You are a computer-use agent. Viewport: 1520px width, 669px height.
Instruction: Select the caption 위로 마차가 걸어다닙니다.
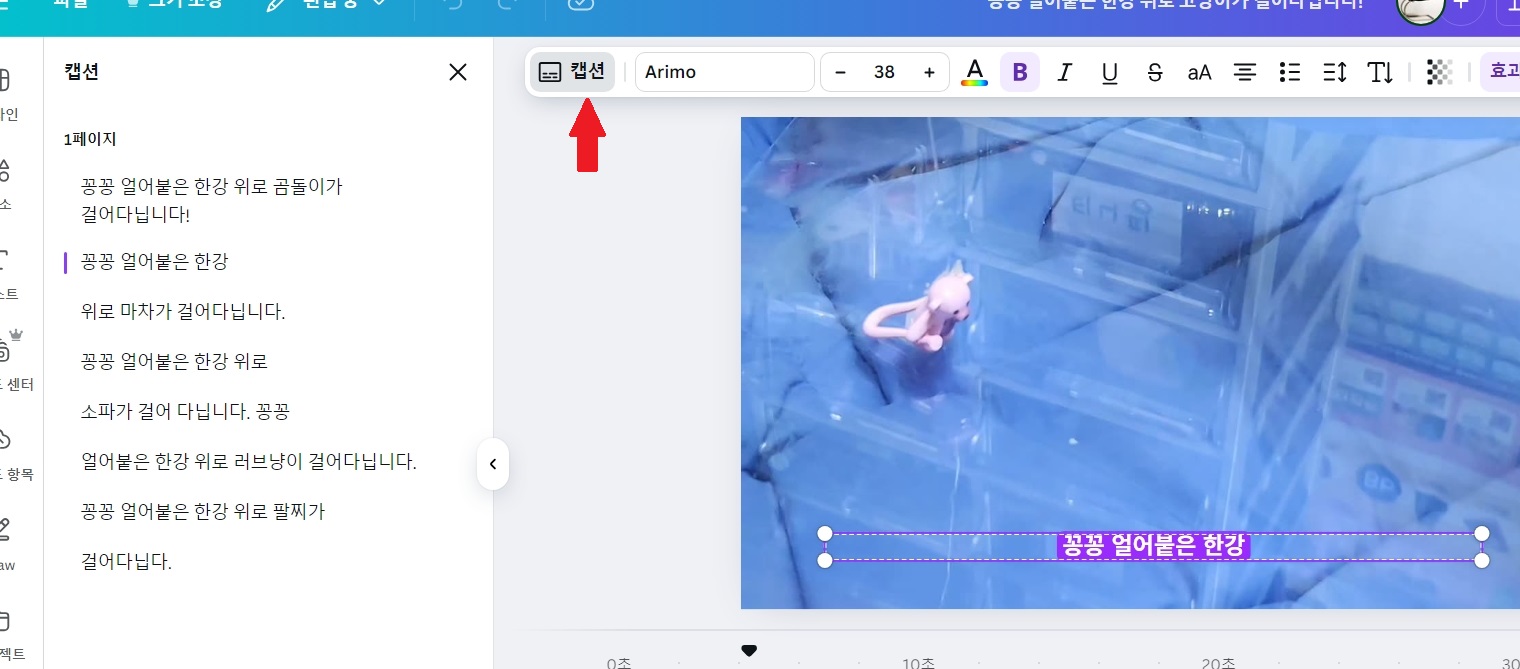point(183,312)
